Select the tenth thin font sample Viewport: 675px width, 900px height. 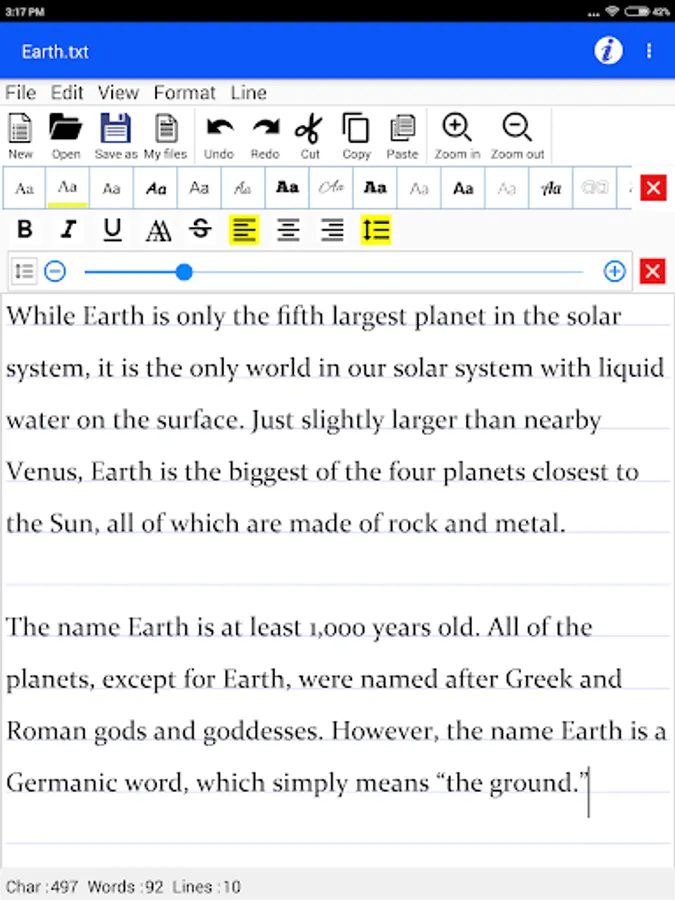tap(419, 188)
